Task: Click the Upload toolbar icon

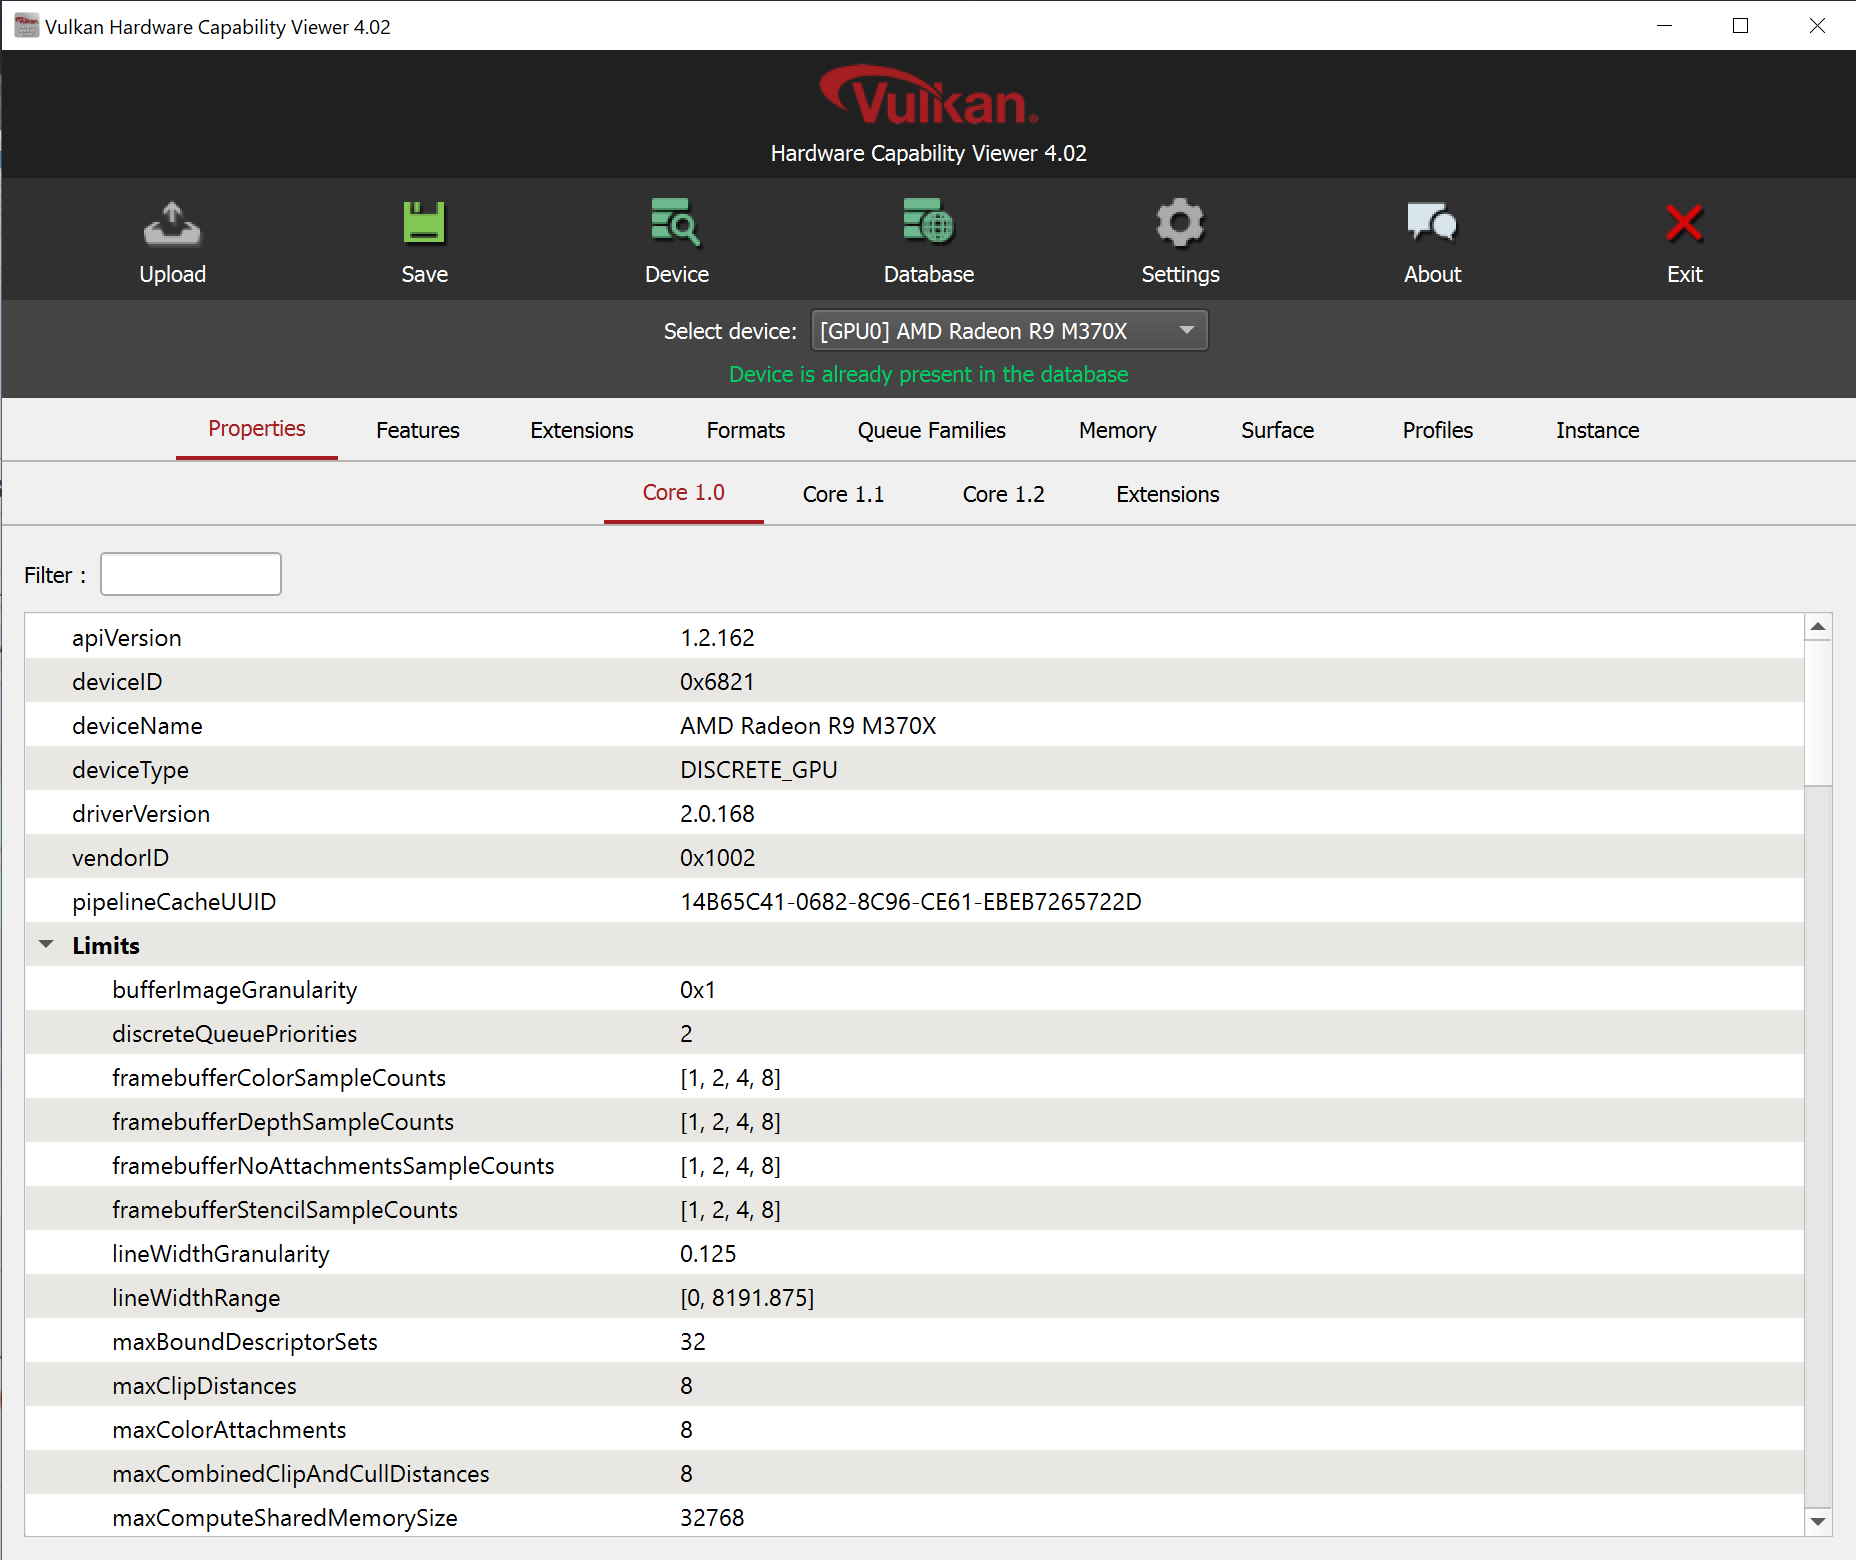Action: click(172, 223)
